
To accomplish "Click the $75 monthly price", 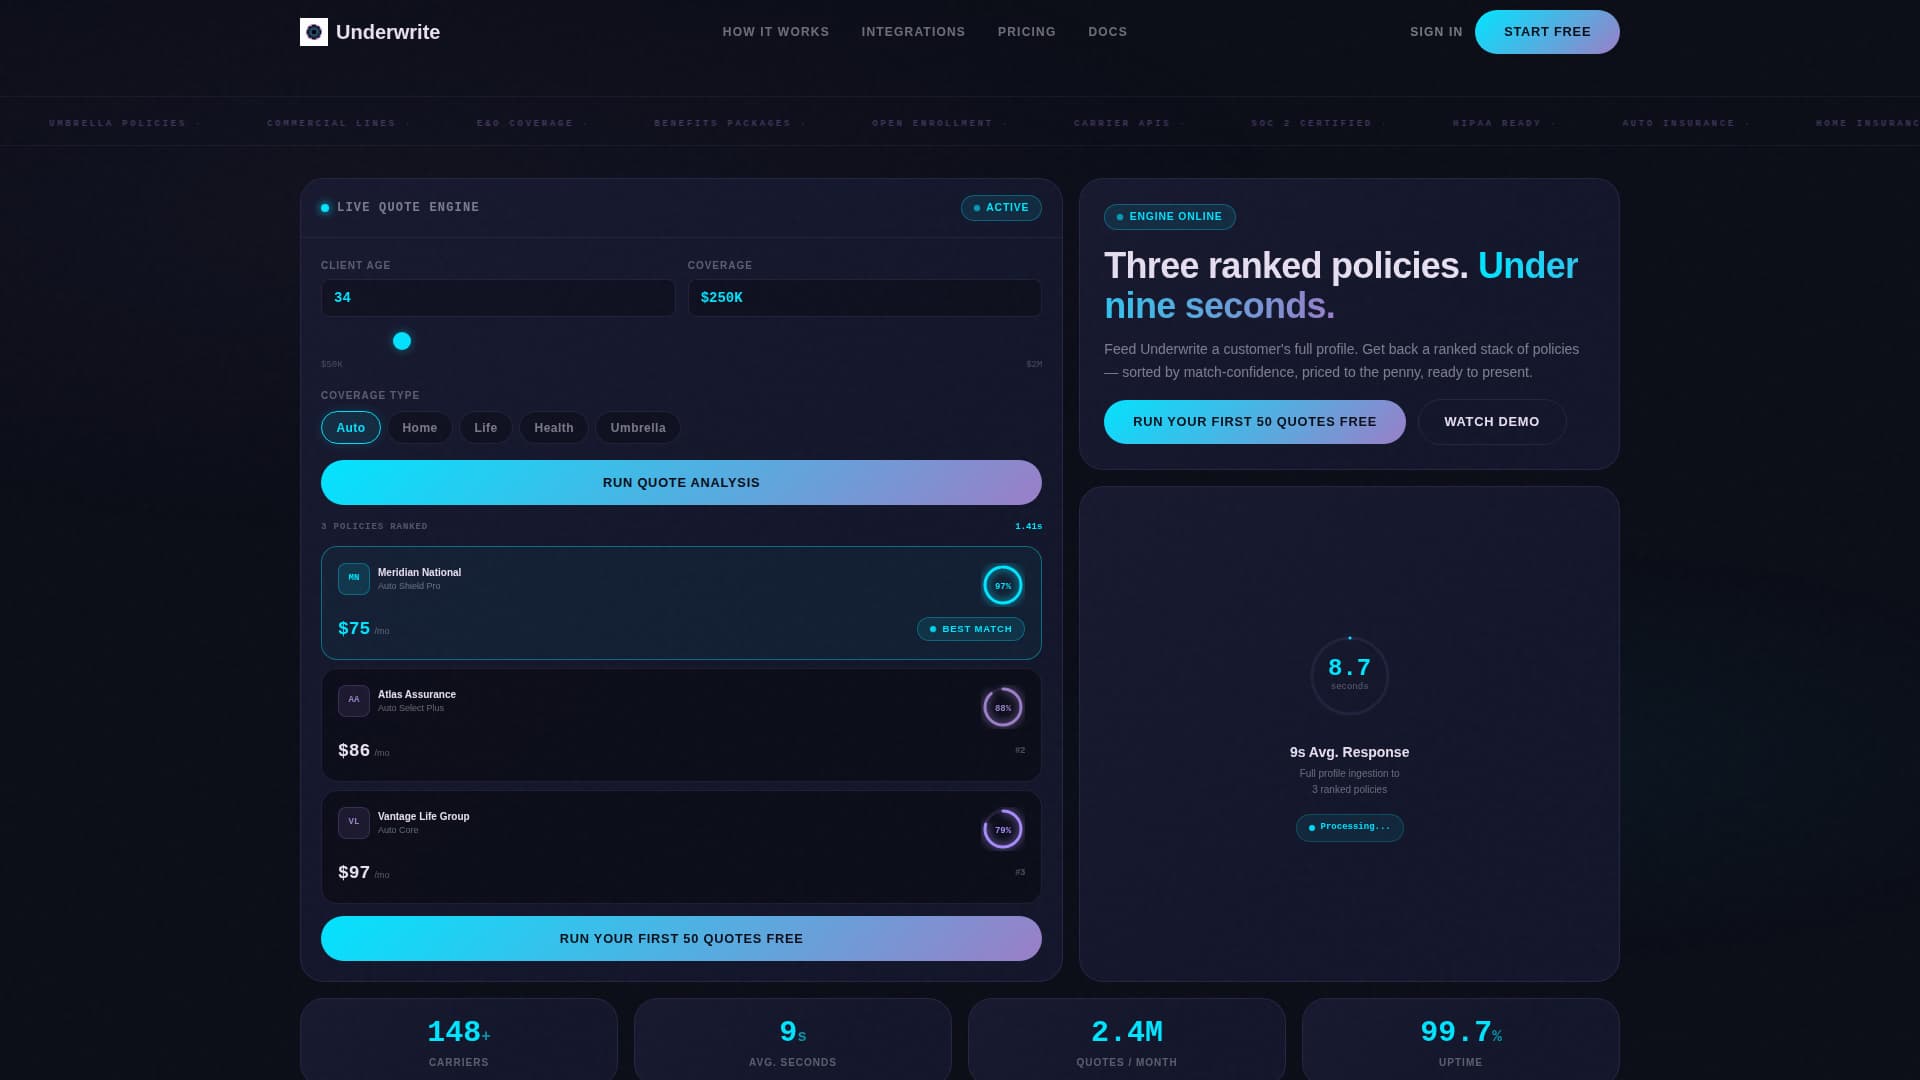I will pyautogui.click(x=354, y=629).
